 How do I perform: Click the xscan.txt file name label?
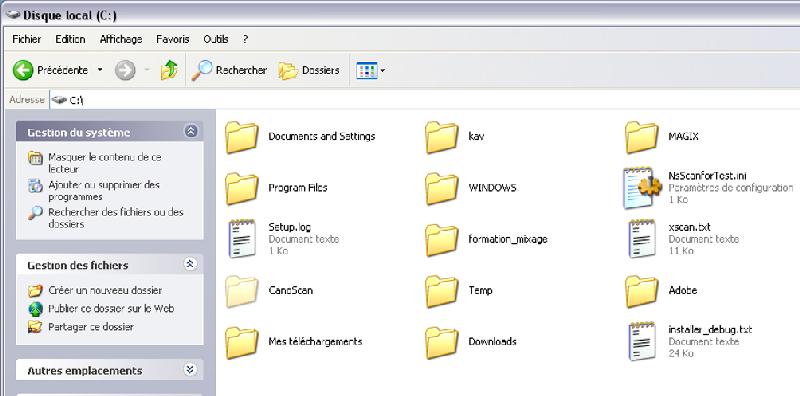(x=689, y=227)
